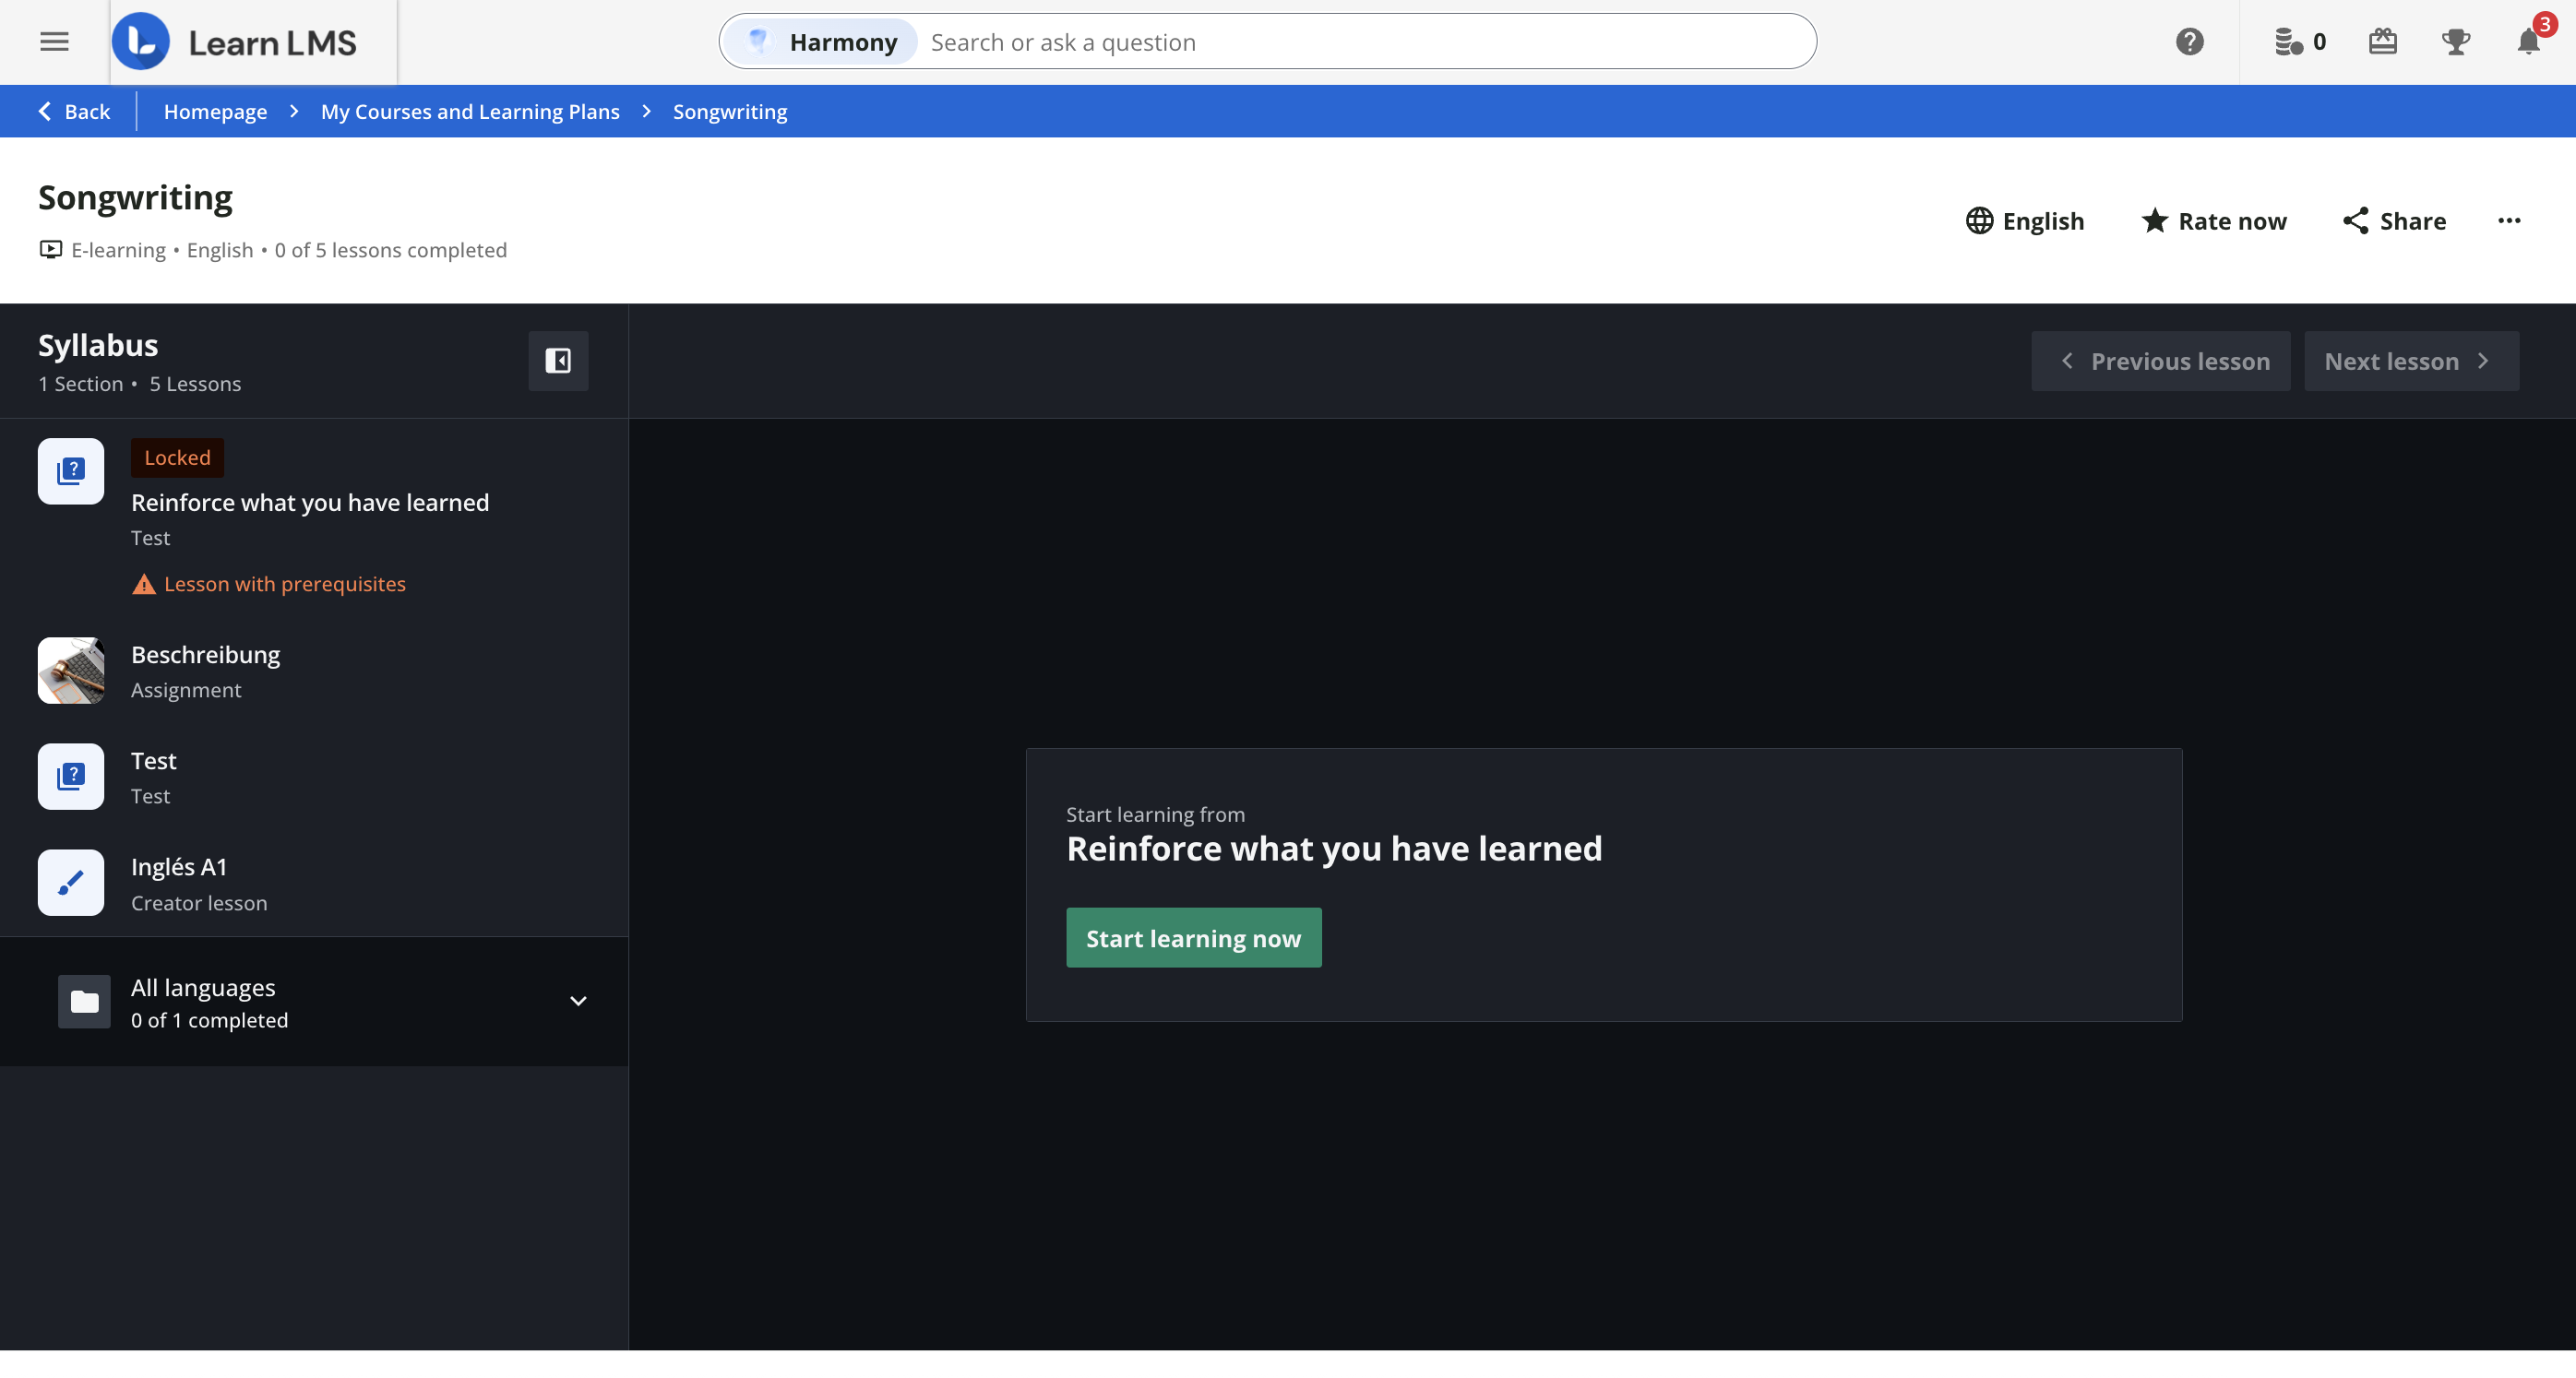Click Rate now star
Viewport: 2576px width, 1378px height.
click(2213, 221)
